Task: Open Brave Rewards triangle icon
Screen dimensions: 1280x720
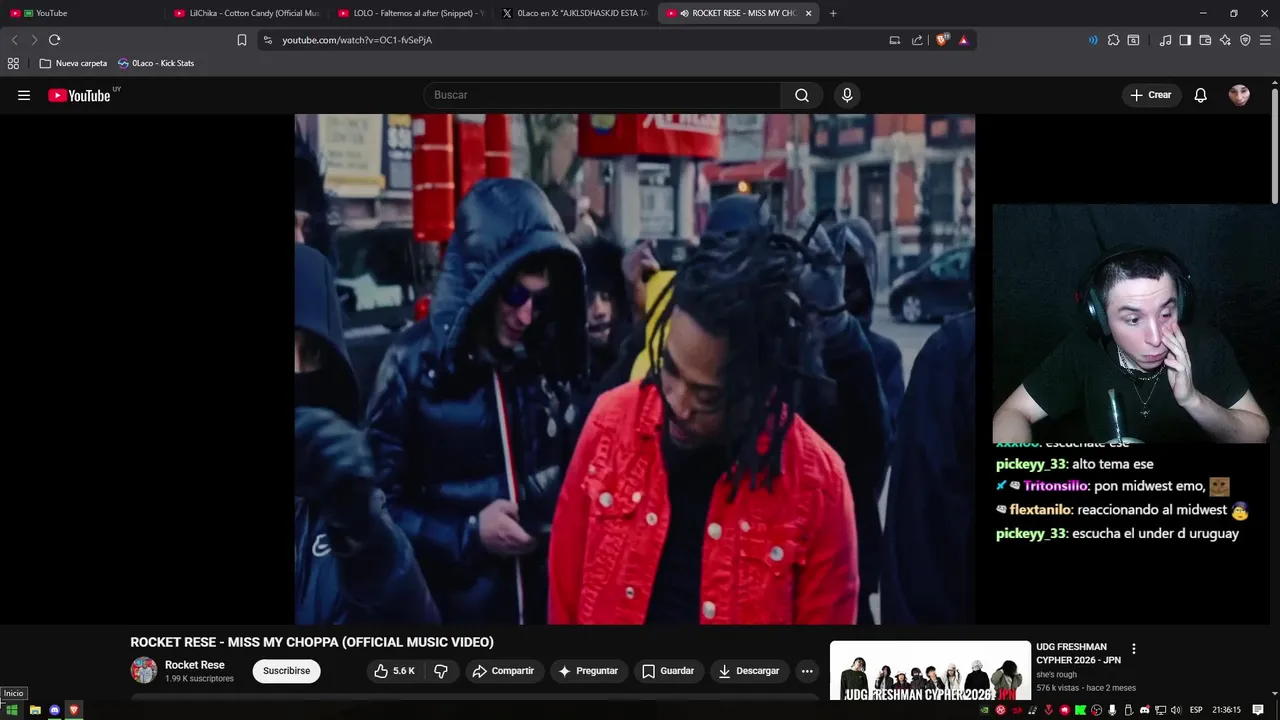Action: 963,40
